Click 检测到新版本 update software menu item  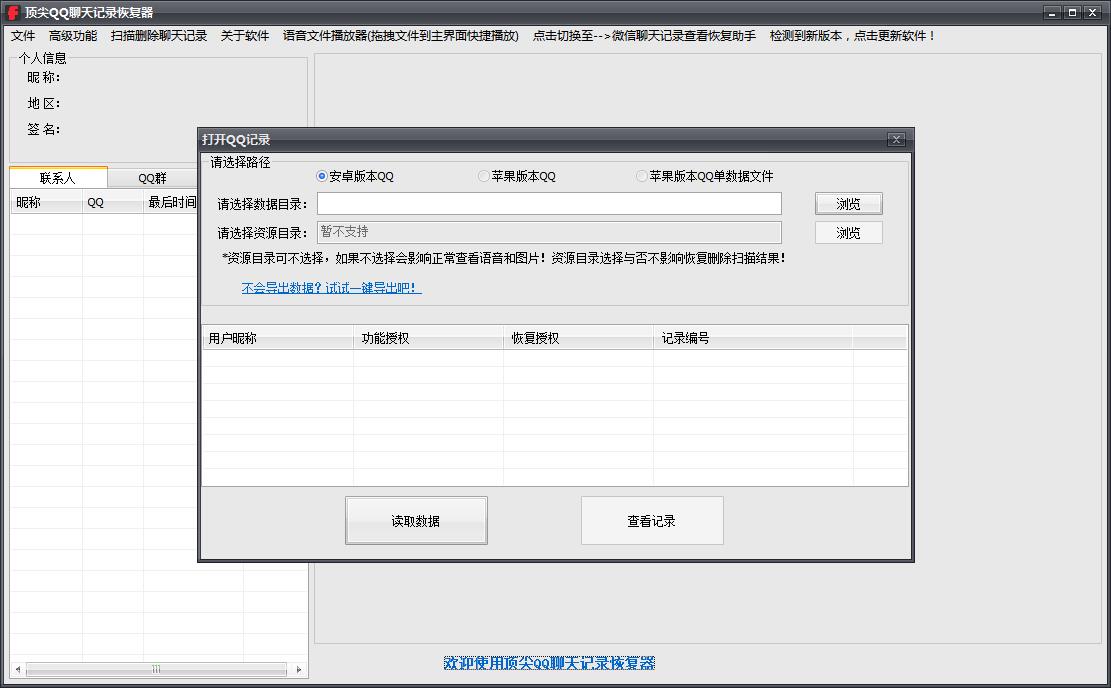coord(852,35)
